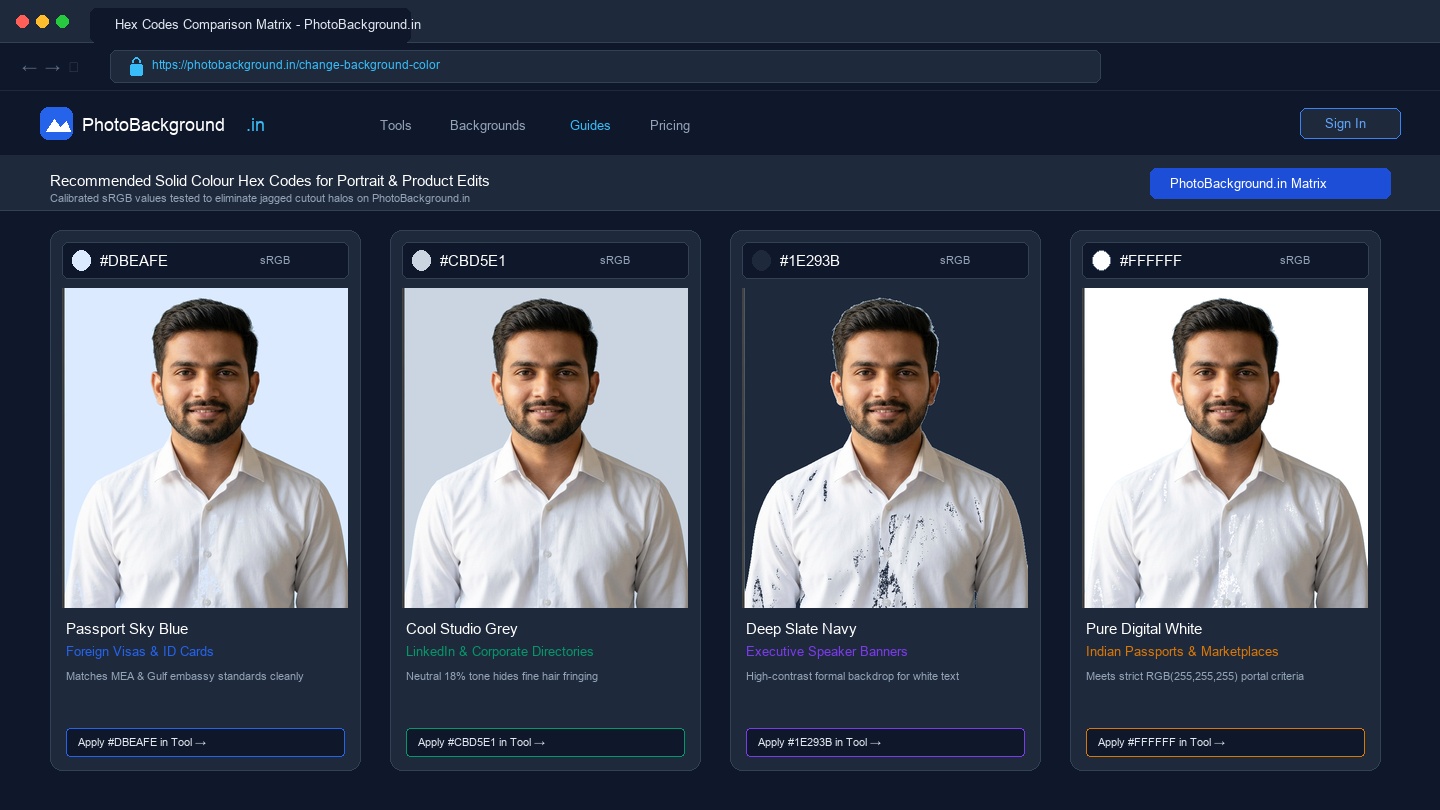Screen dimensions: 1440x810
Task: Click the #1E293B navy colour swatch
Action: (x=761, y=260)
